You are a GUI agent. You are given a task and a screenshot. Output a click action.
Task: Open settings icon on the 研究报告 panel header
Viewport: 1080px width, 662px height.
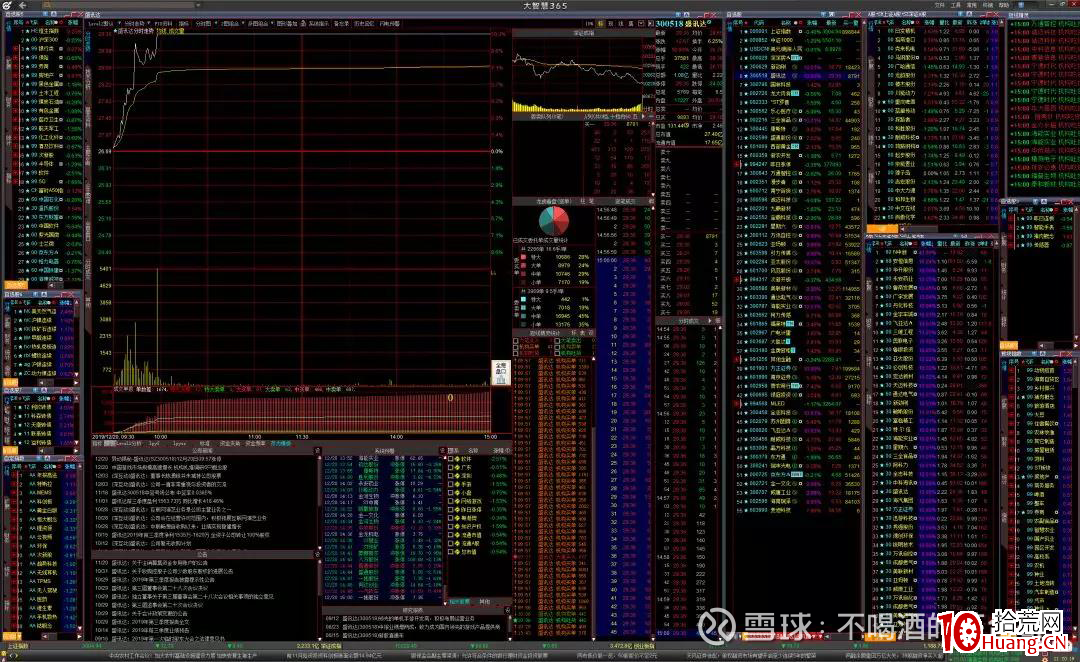click(508, 610)
